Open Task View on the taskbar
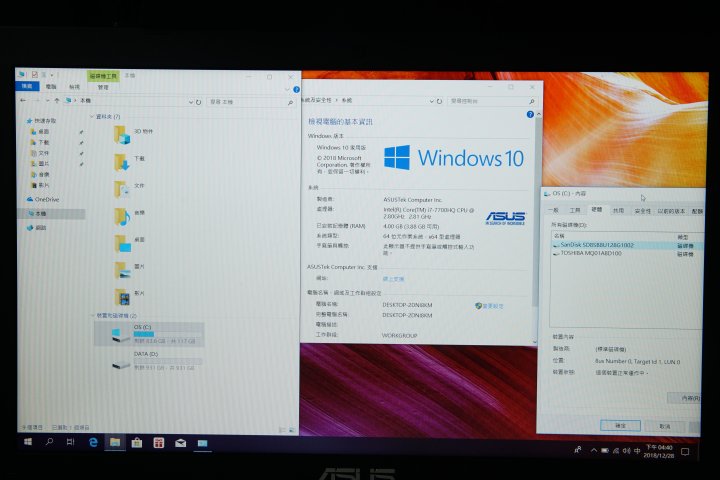The image size is (720, 480). click(70, 442)
